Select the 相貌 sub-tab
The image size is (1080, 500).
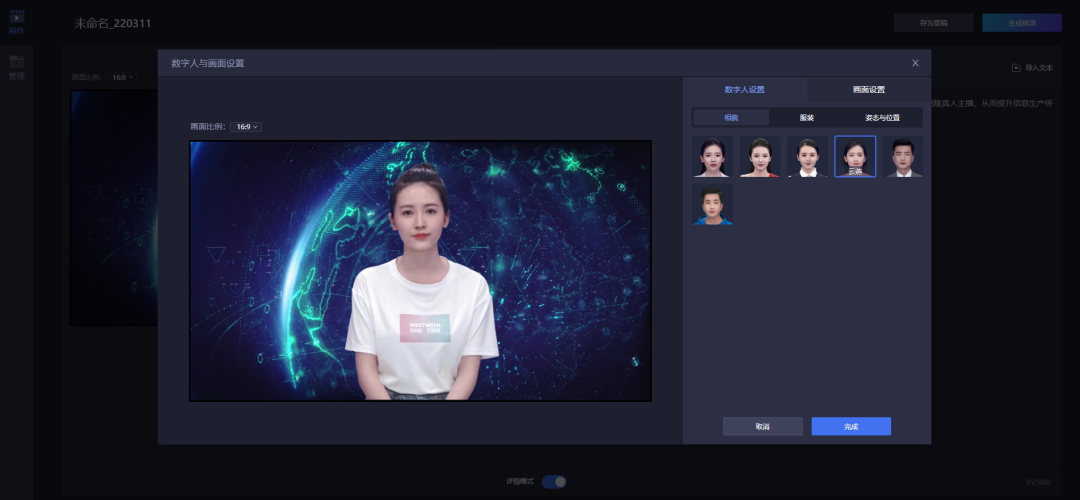pyautogui.click(x=731, y=118)
